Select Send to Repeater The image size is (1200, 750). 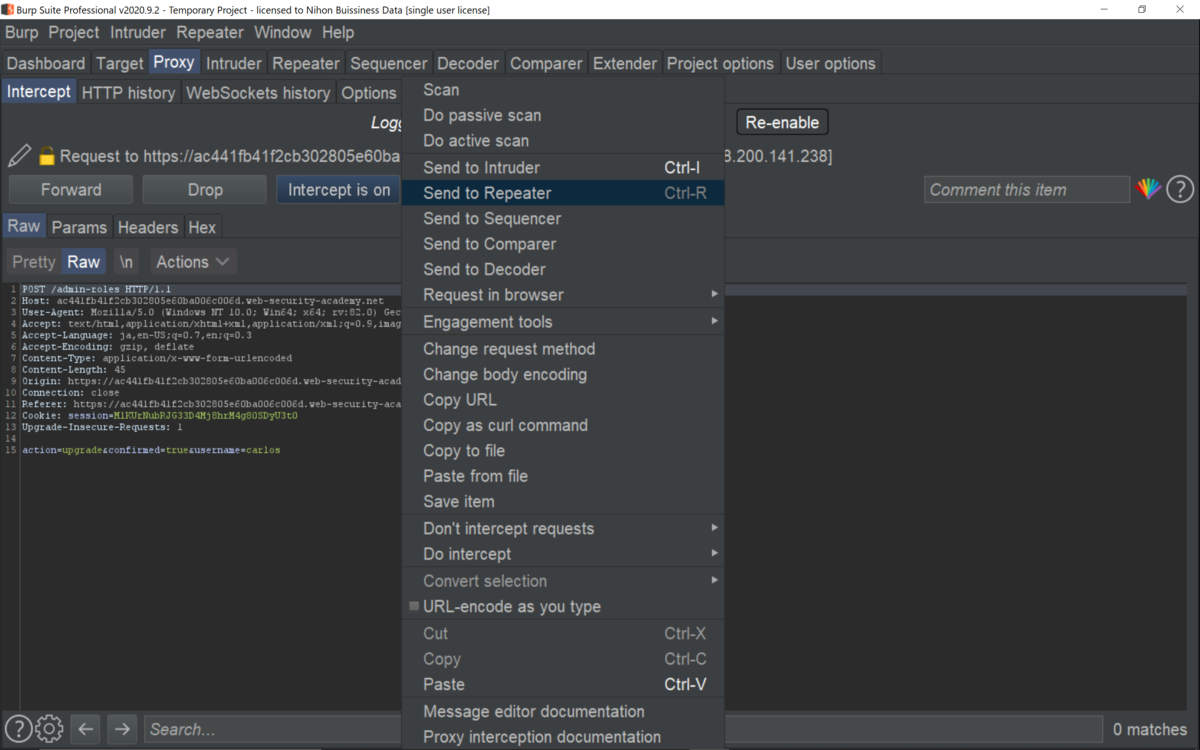562,193
